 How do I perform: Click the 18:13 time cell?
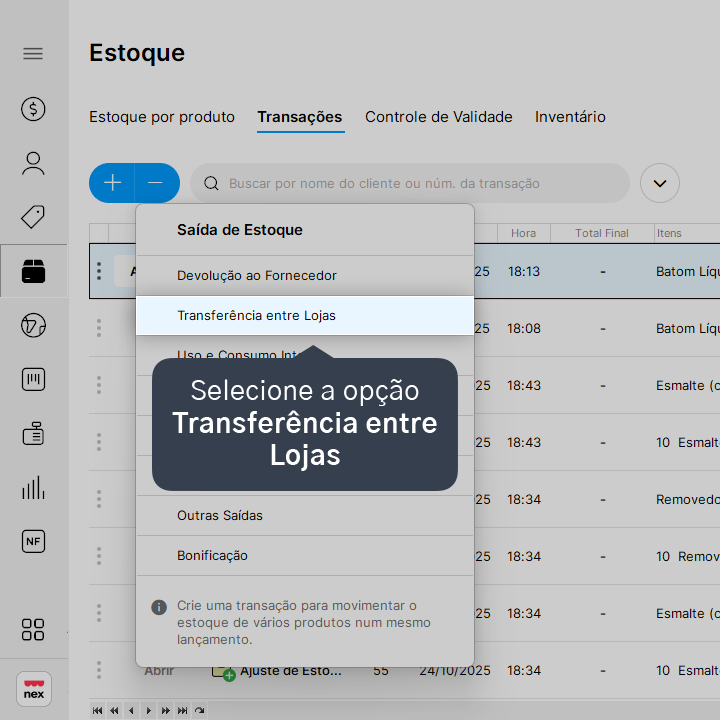pyautogui.click(x=524, y=271)
